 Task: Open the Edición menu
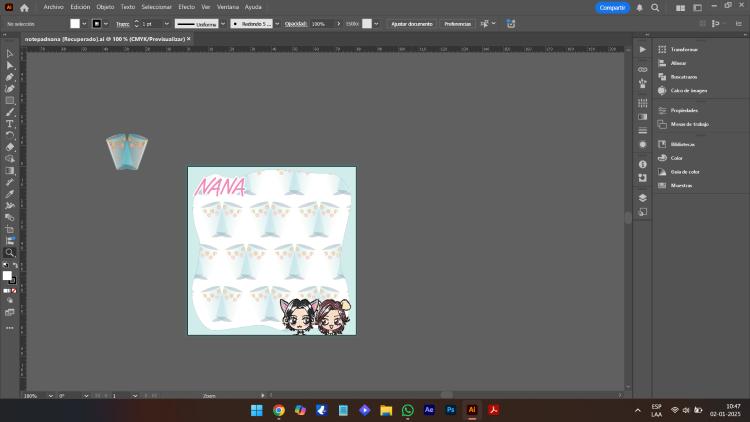tap(80, 7)
